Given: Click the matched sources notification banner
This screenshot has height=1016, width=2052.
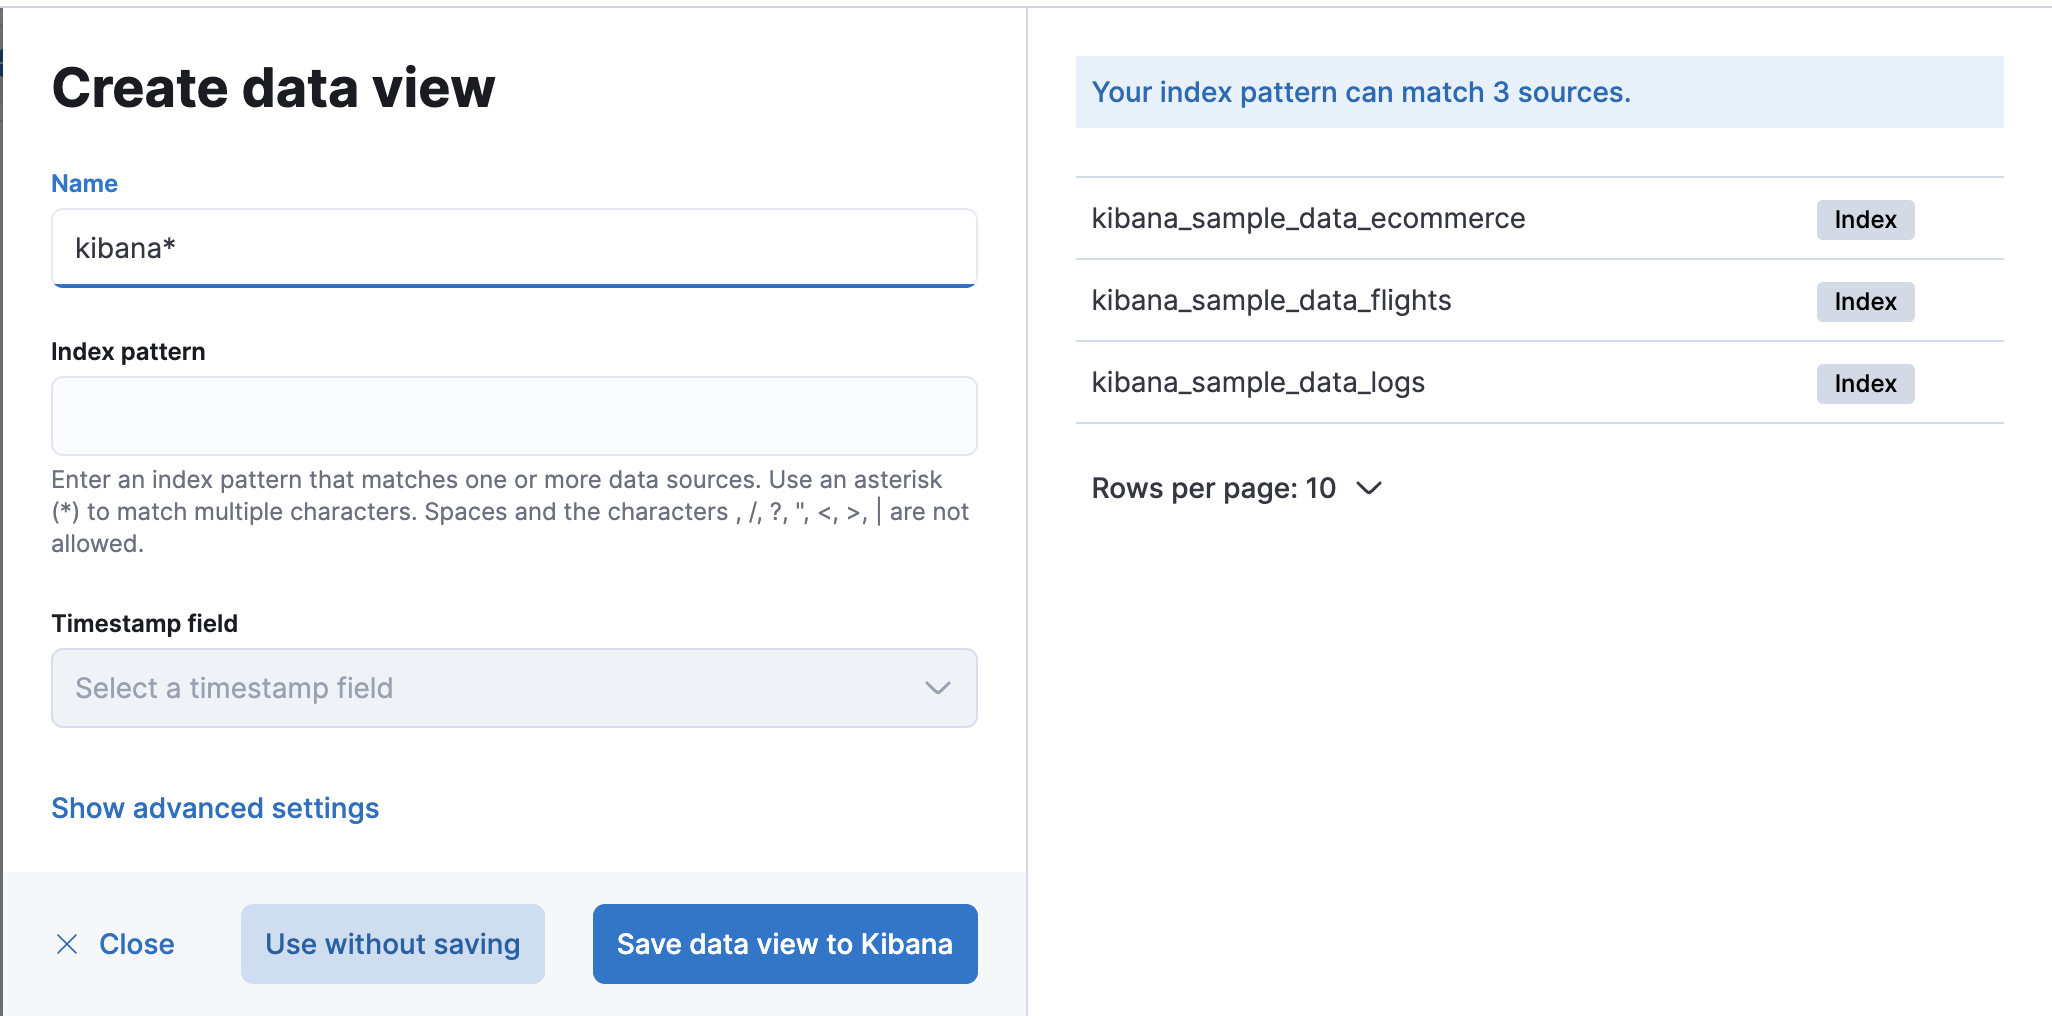Looking at the screenshot, I should [1538, 92].
